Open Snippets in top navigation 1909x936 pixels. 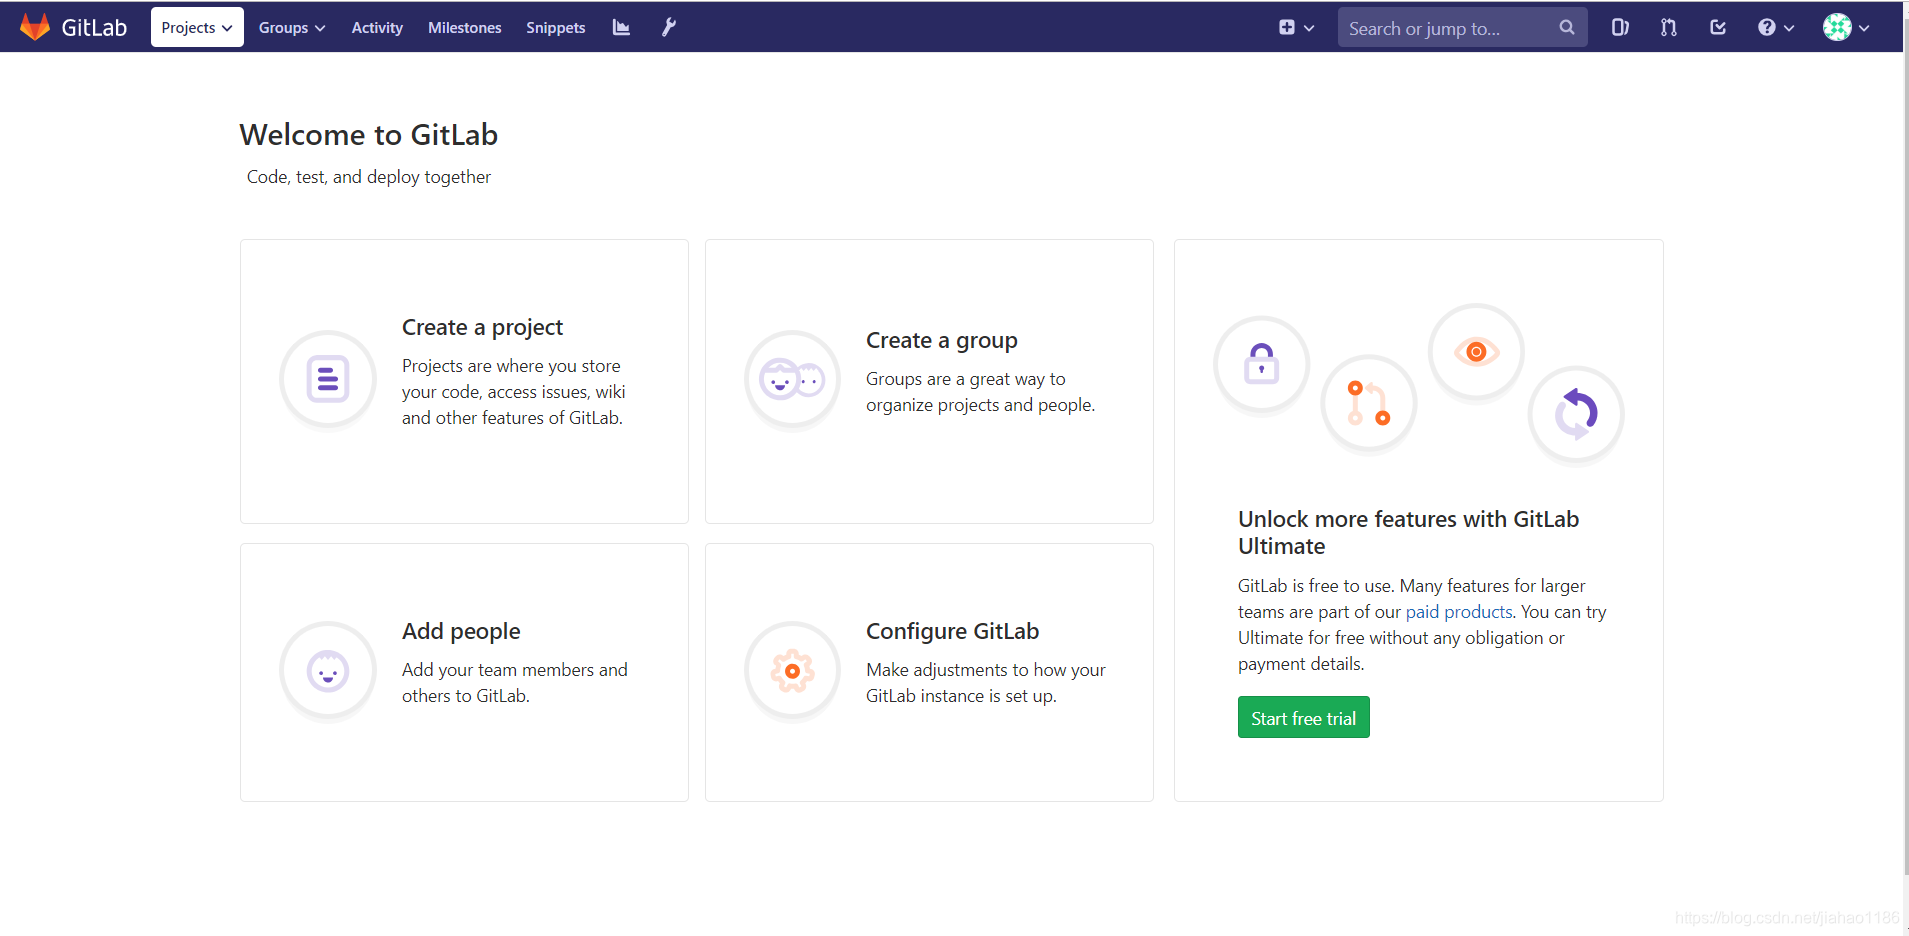556,28
